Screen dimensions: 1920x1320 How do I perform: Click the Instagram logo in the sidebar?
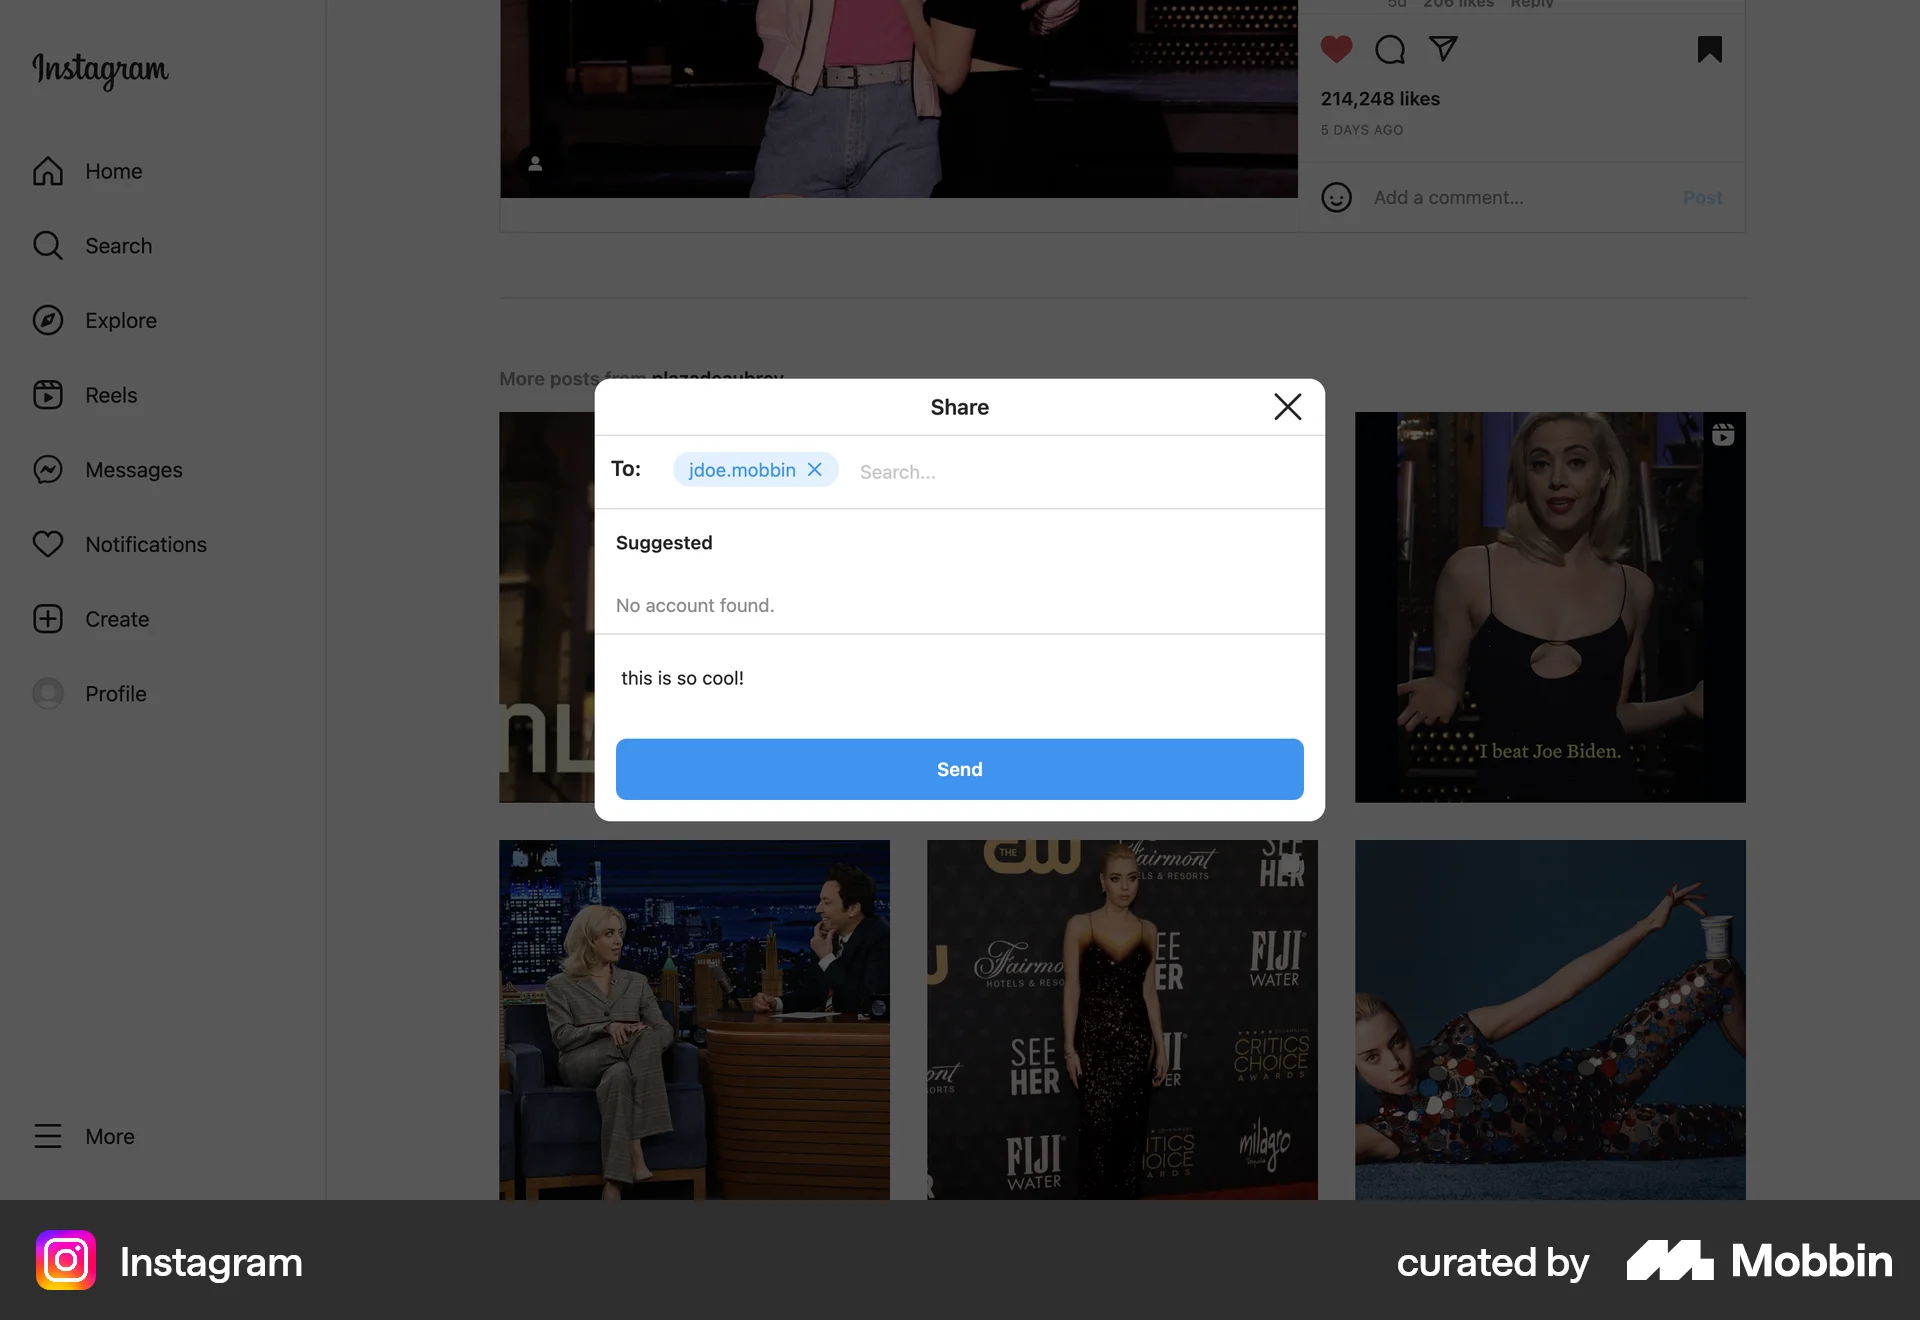coord(99,71)
